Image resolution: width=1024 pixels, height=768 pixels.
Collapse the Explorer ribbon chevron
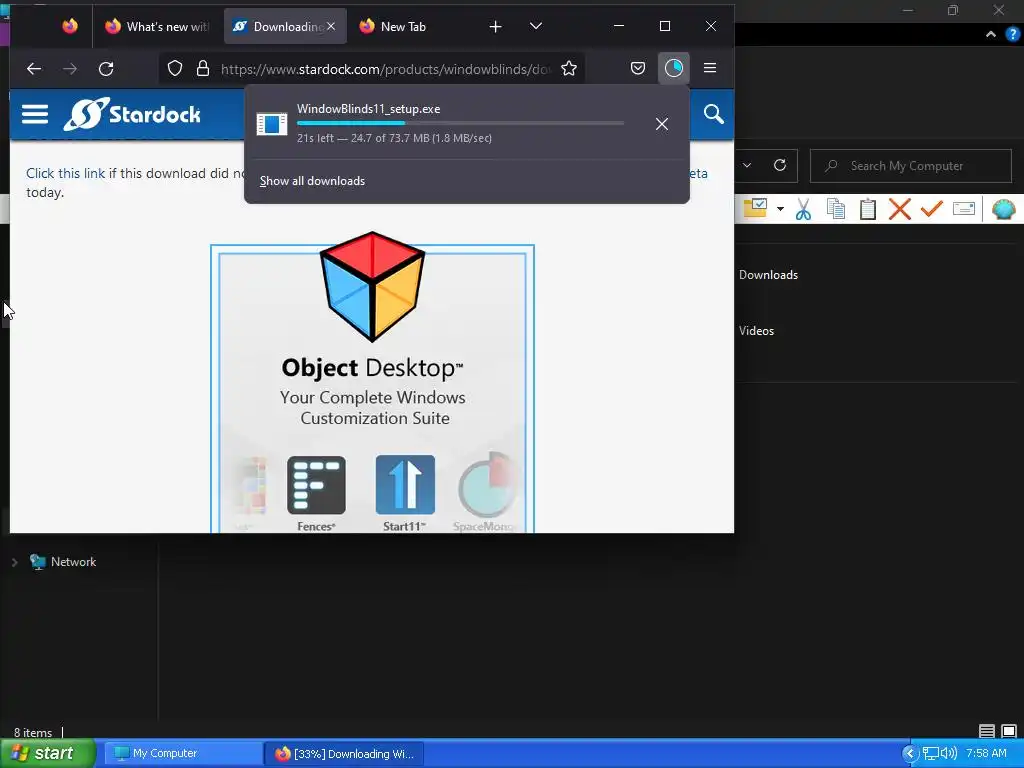click(991, 34)
